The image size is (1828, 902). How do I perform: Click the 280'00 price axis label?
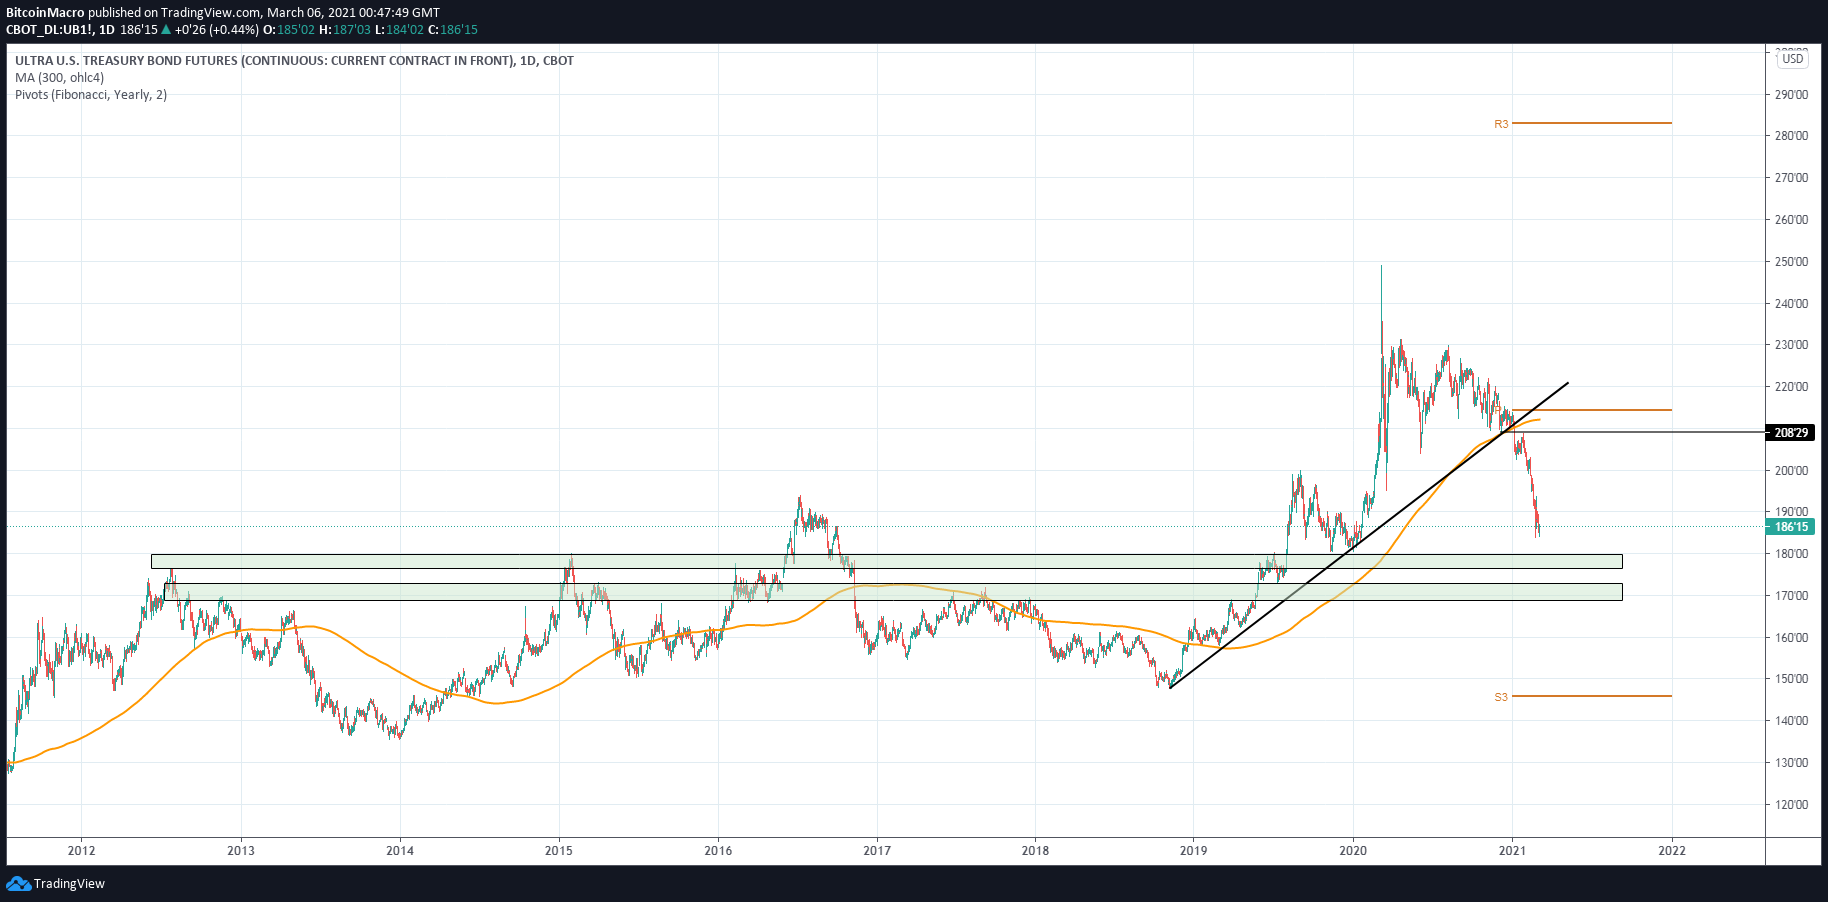[x=1791, y=136]
